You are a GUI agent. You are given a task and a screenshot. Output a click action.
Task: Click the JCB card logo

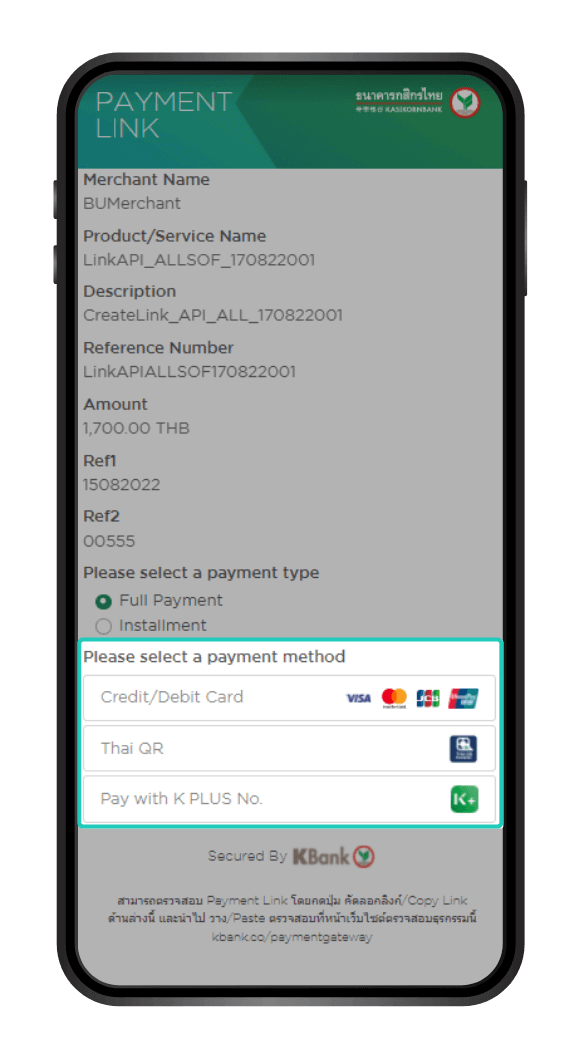tap(428, 698)
